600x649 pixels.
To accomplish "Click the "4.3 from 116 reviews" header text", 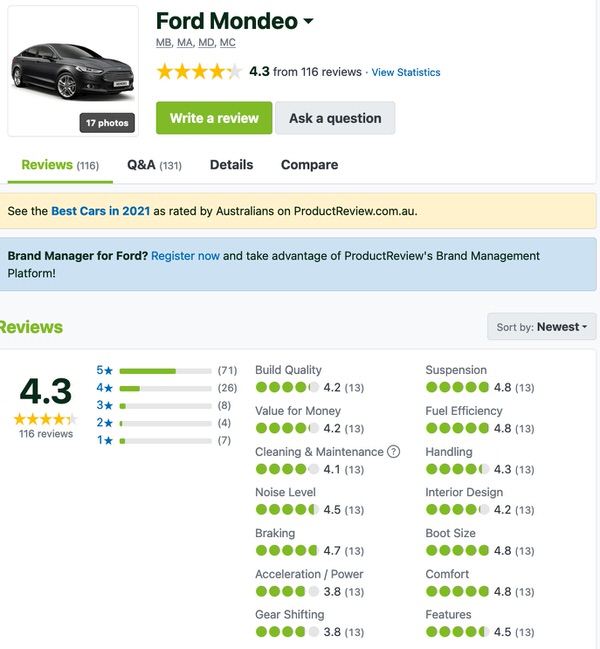I will pyautogui.click(x=305, y=72).
